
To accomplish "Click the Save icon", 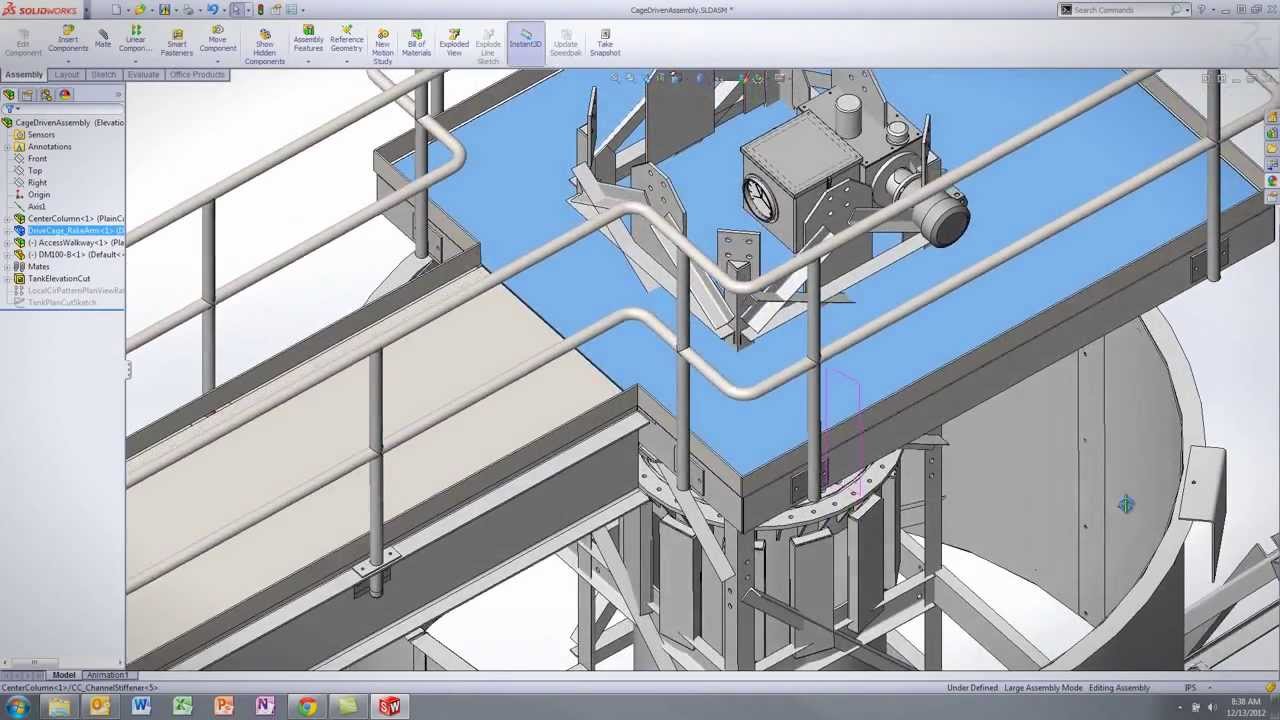I will pyautogui.click(x=165, y=10).
